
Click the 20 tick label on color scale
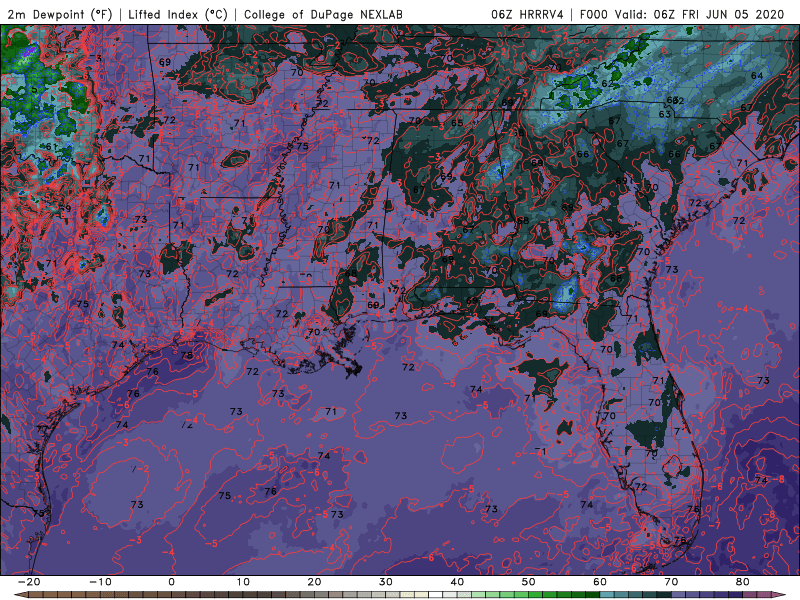[314, 582]
